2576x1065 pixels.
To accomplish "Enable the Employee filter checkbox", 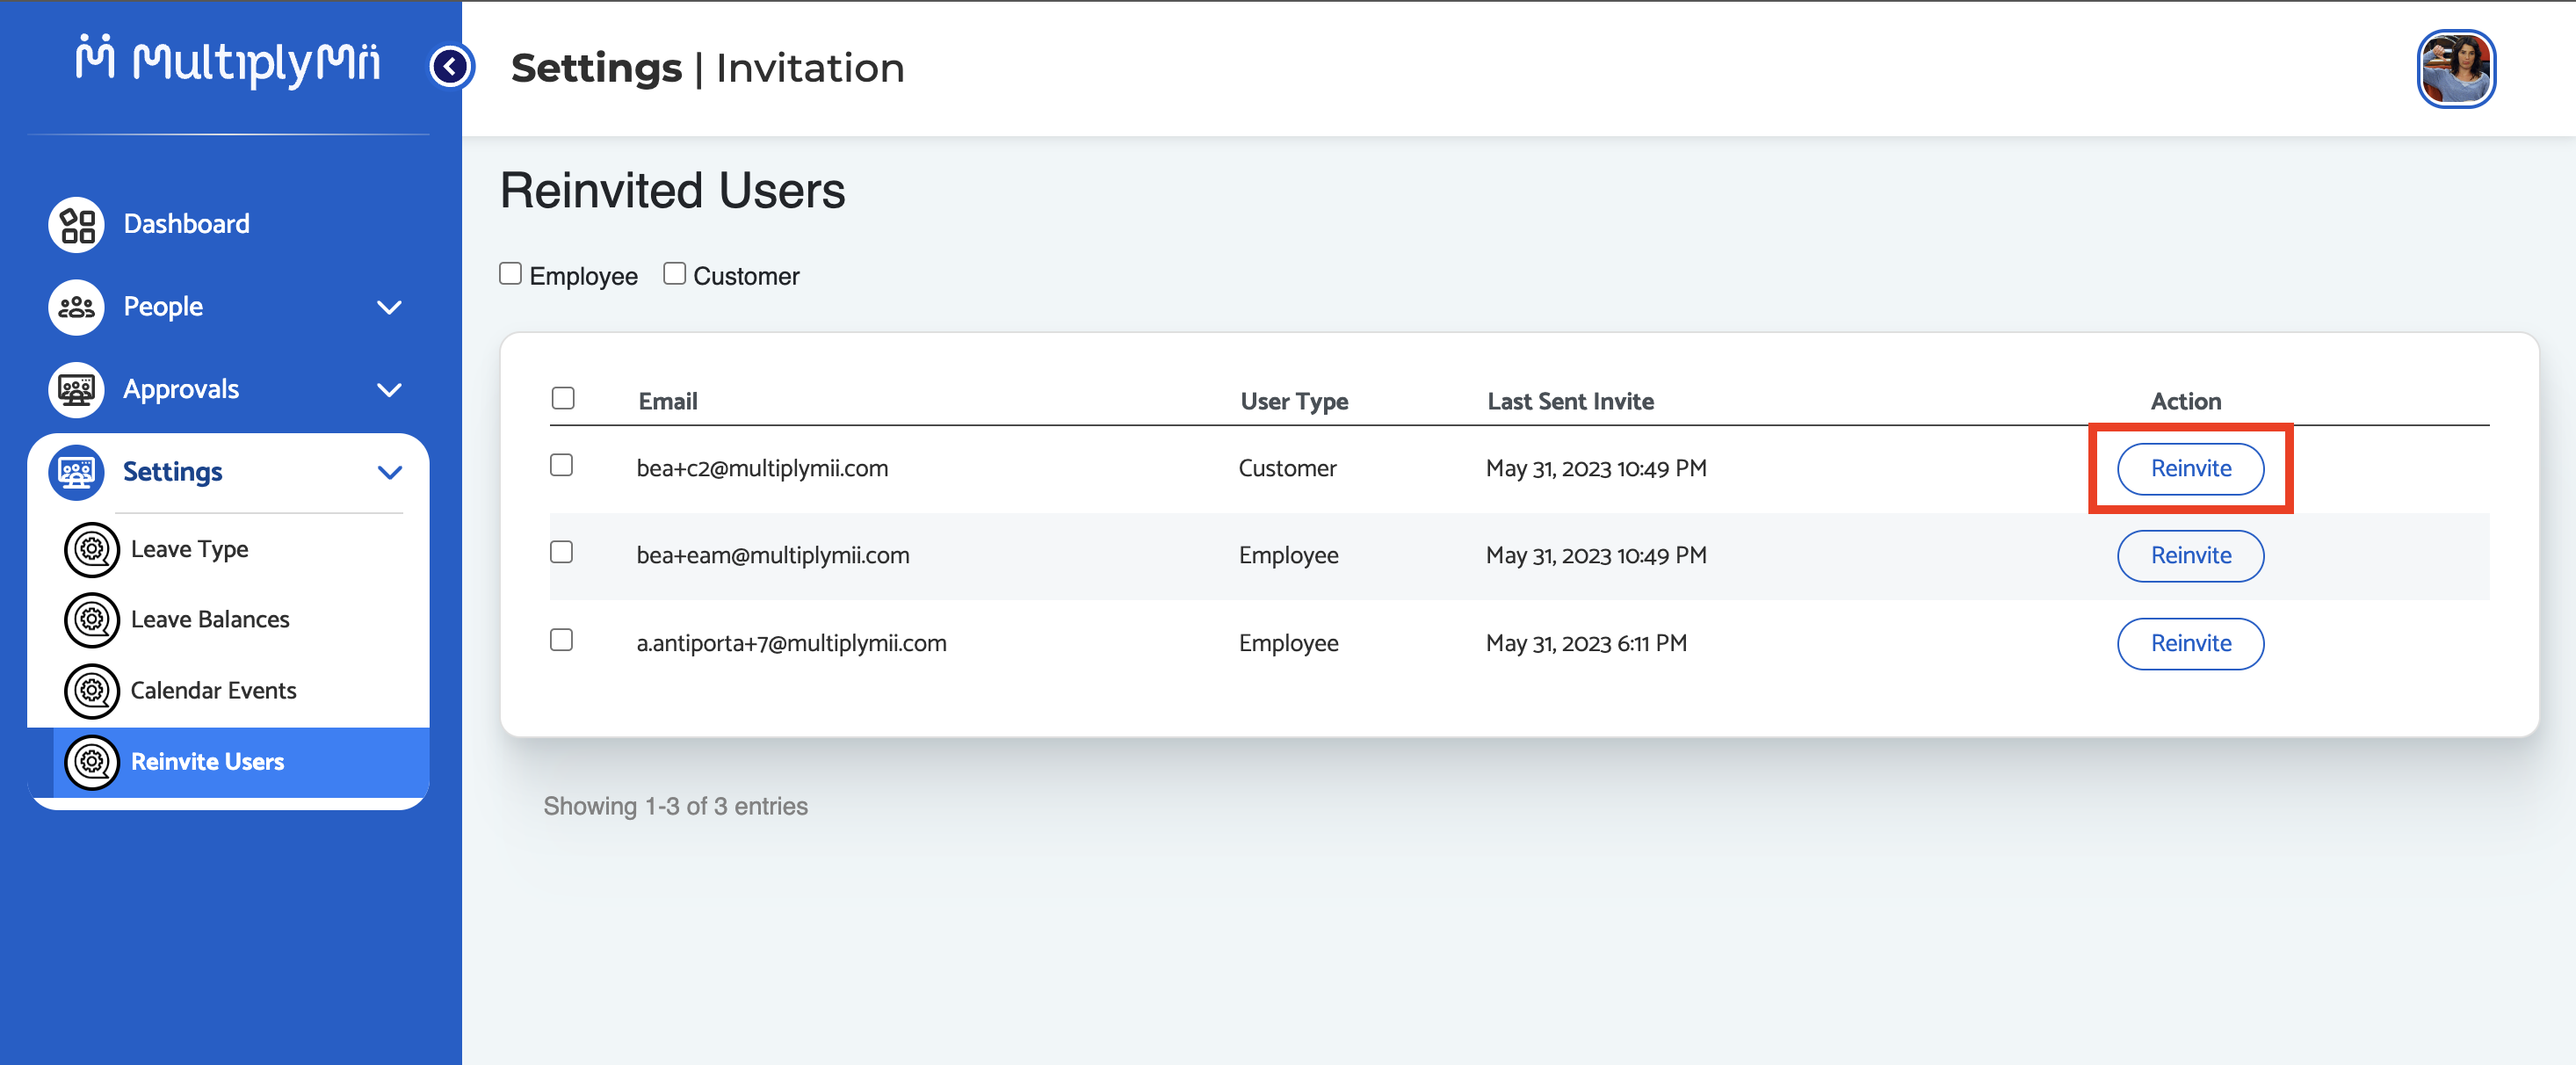I will pyautogui.click(x=511, y=274).
